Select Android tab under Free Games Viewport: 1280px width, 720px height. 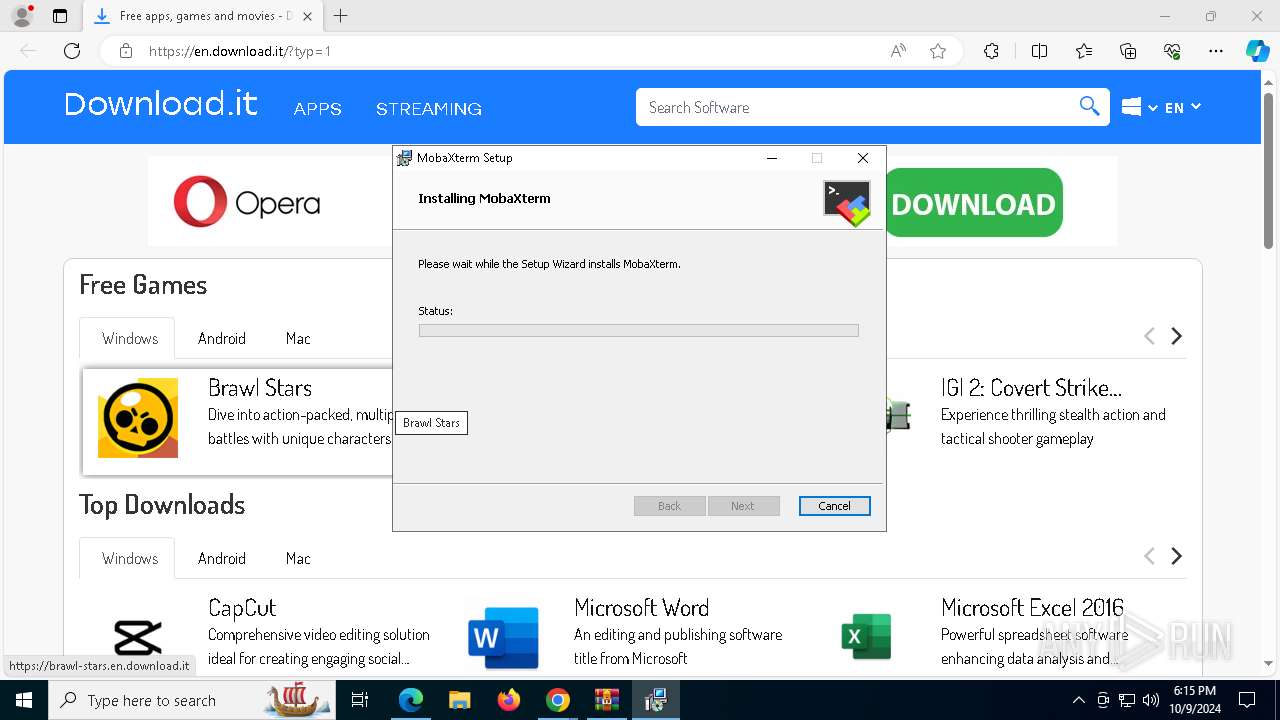[x=222, y=338]
